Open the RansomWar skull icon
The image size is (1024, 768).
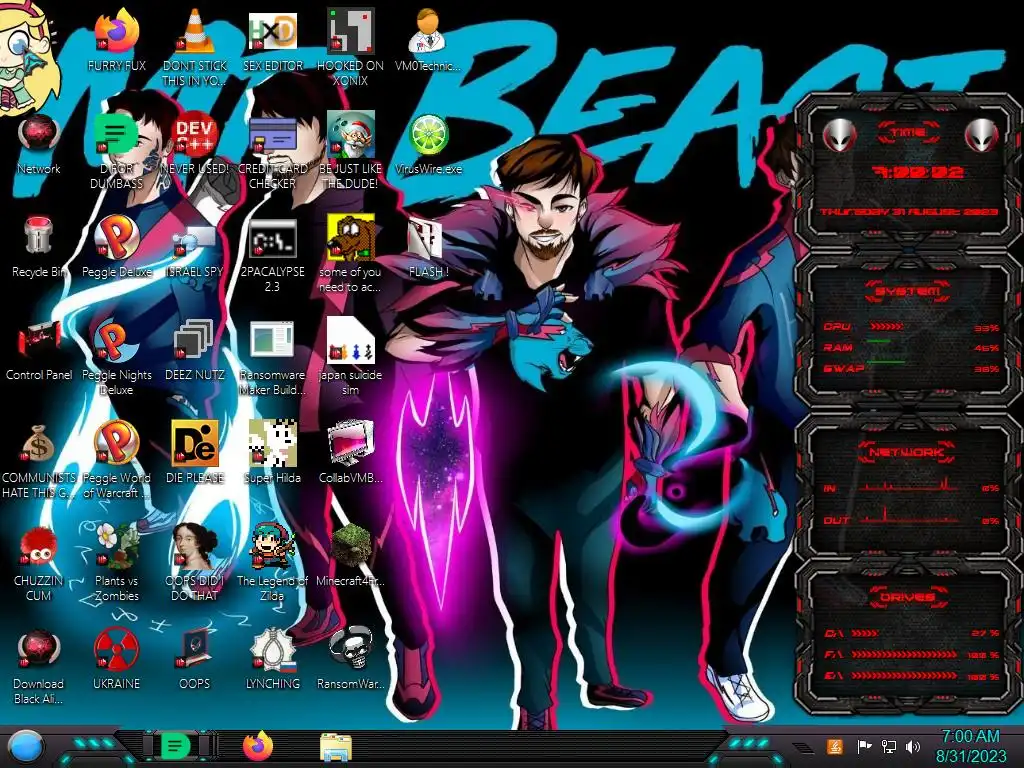tap(350, 649)
